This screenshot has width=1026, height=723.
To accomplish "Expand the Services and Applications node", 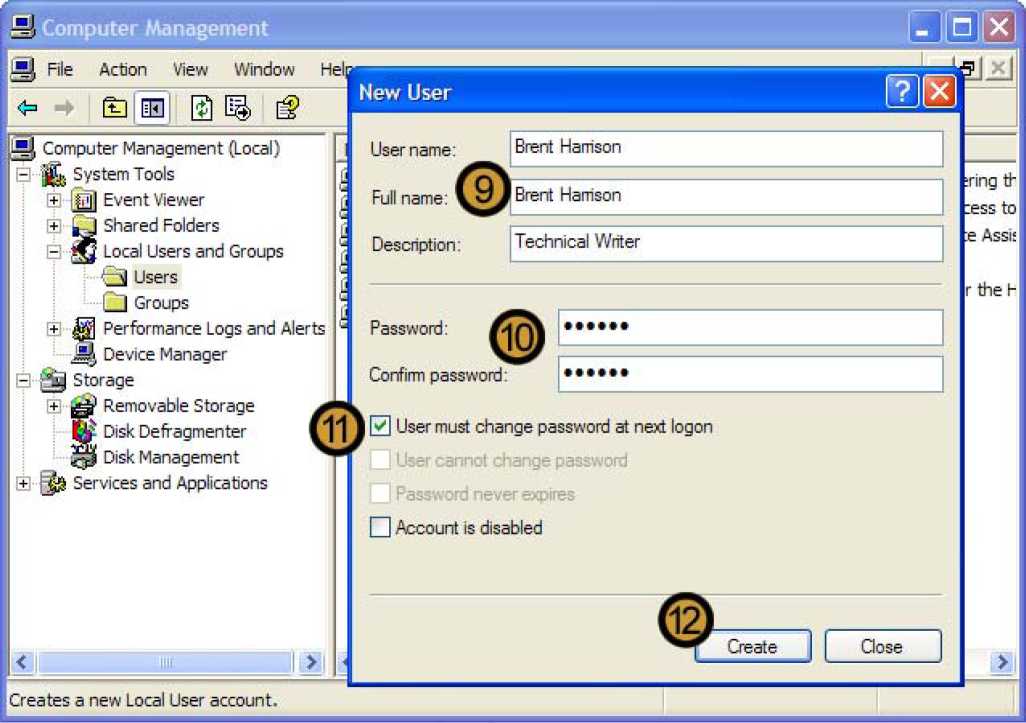I will click(23, 484).
